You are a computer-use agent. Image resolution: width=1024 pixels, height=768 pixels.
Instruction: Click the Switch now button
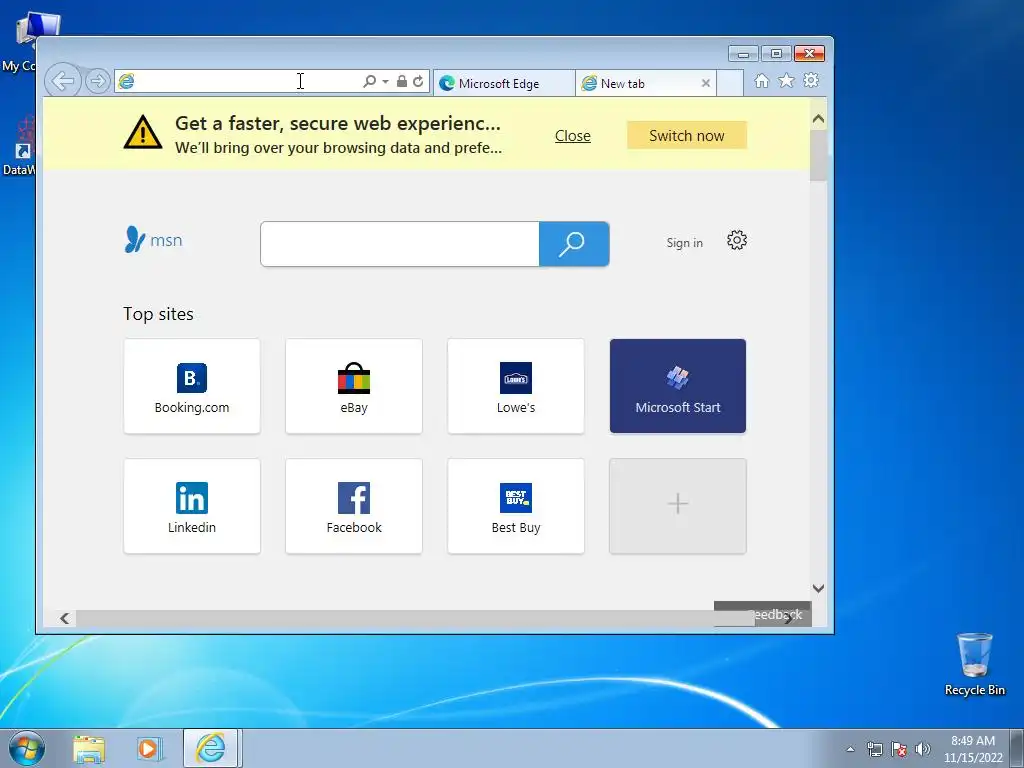click(x=686, y=135)
